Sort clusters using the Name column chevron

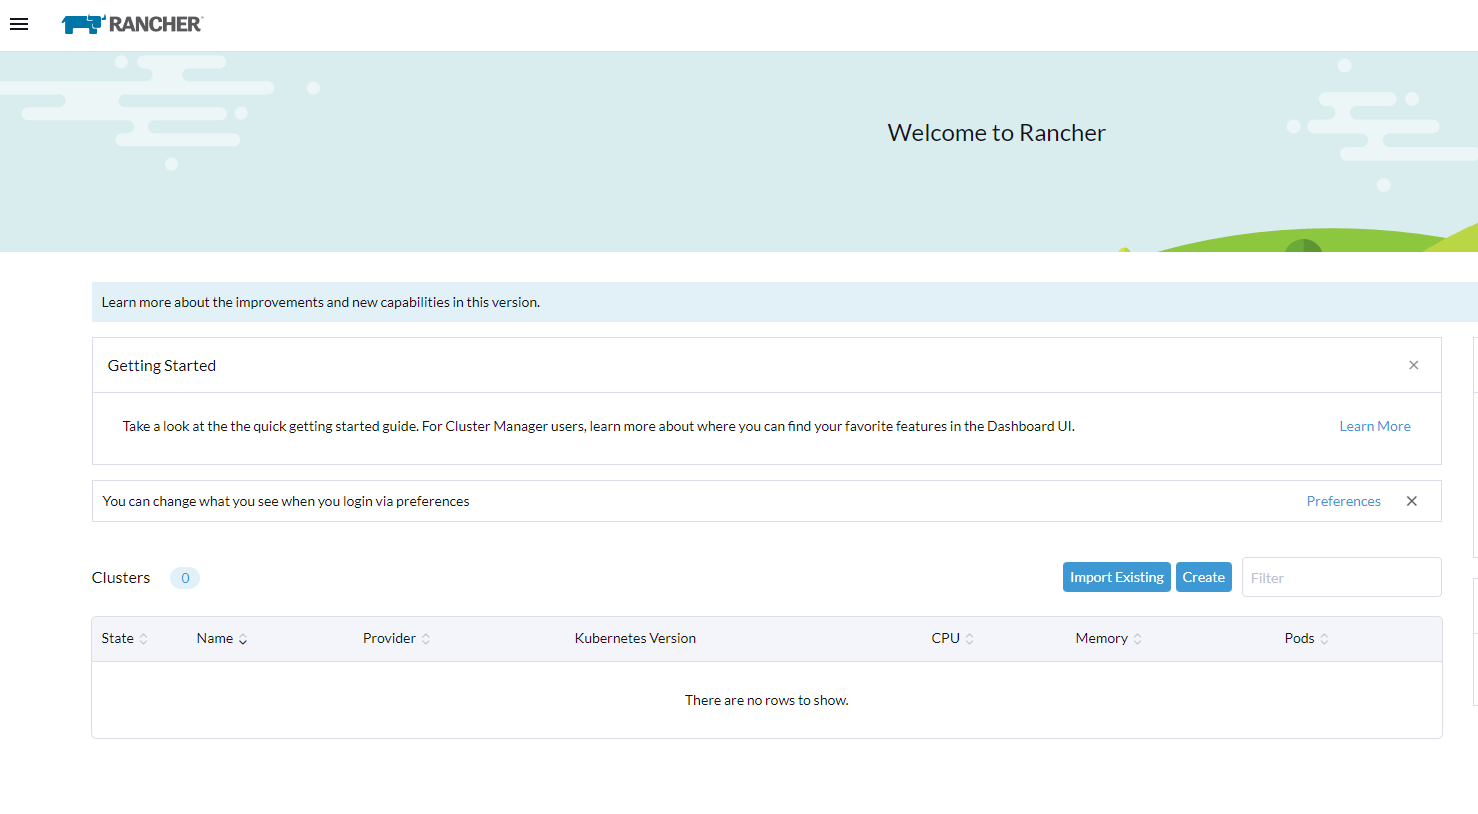[242, 638]
